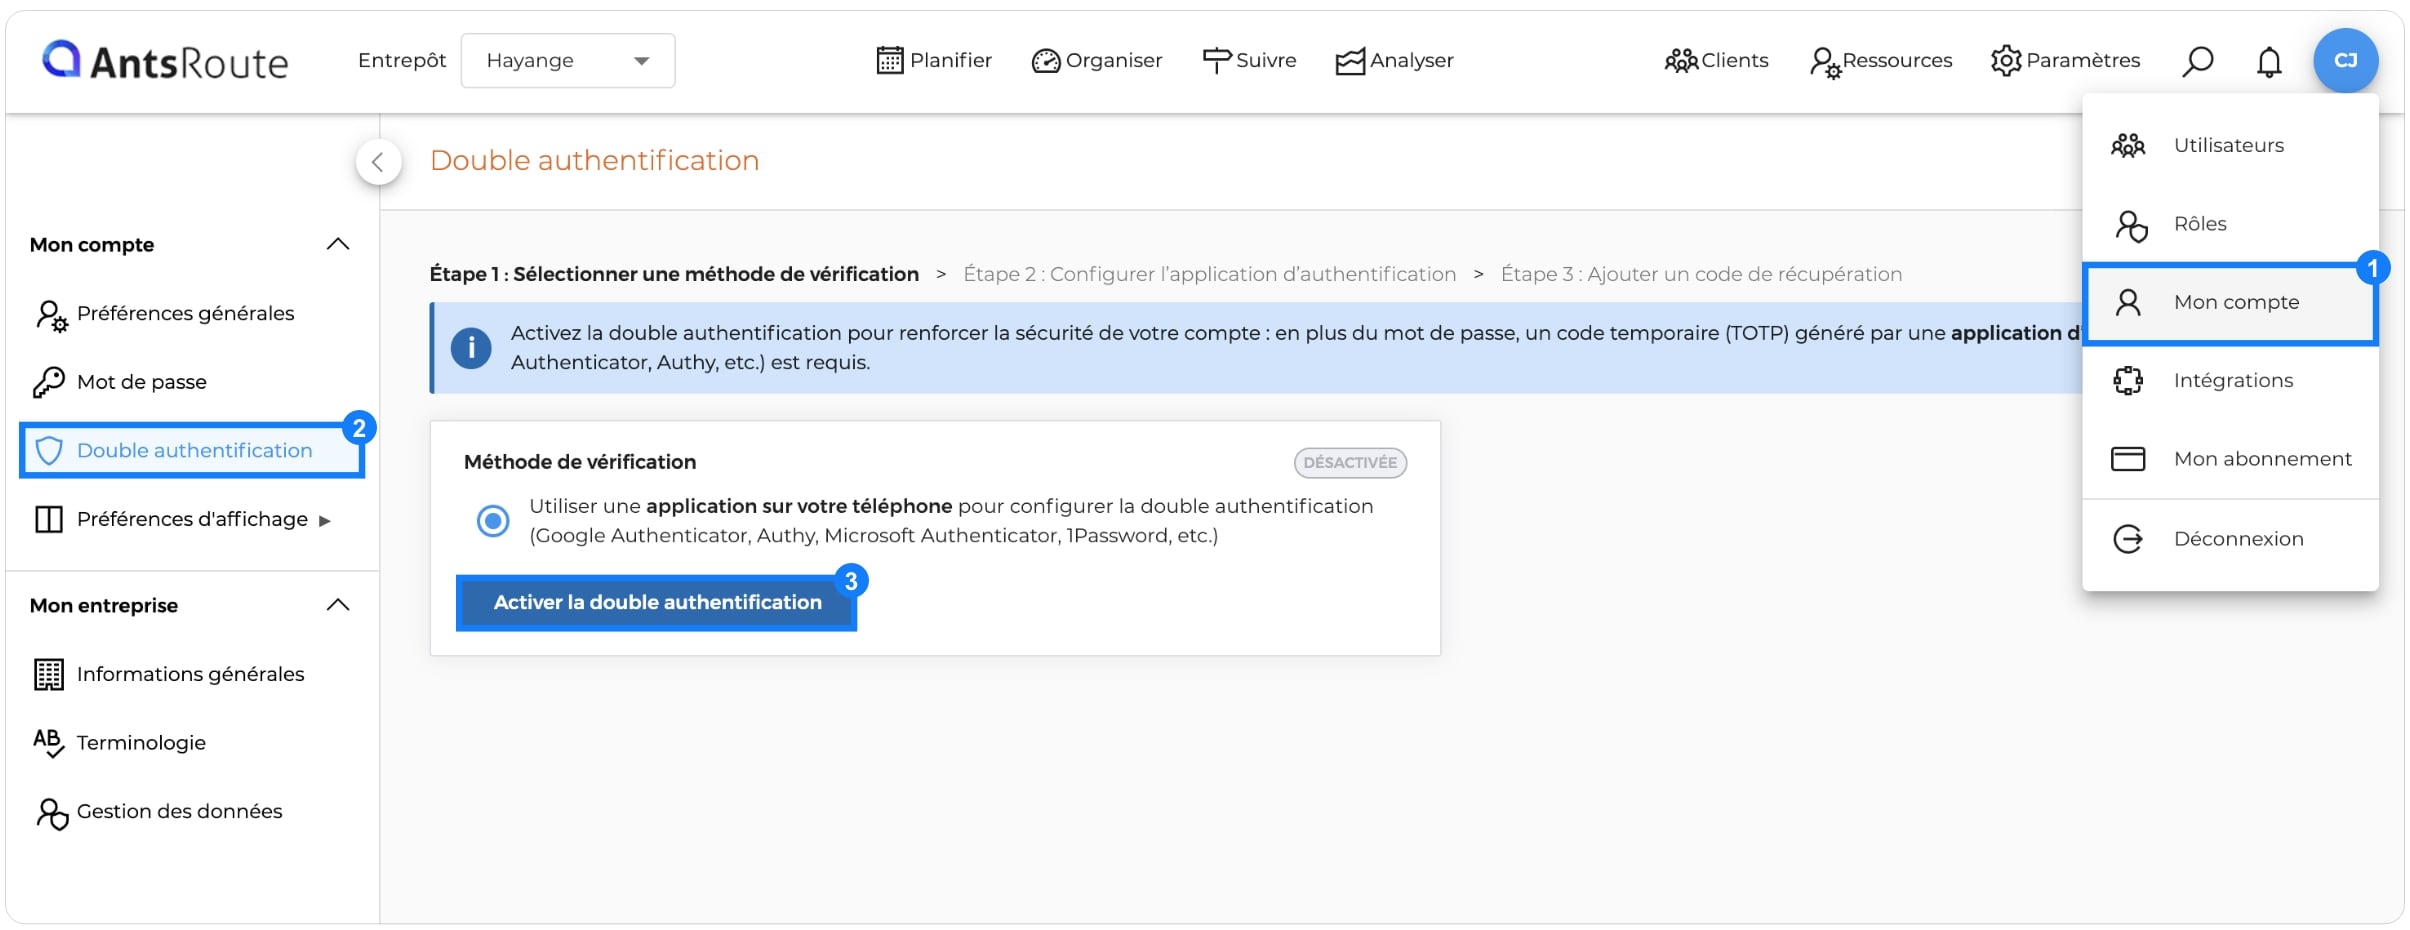The height and width of the screenshot is (930, 2410).
Task: Click the Mot de passe key icon
Action: (49, 382)
